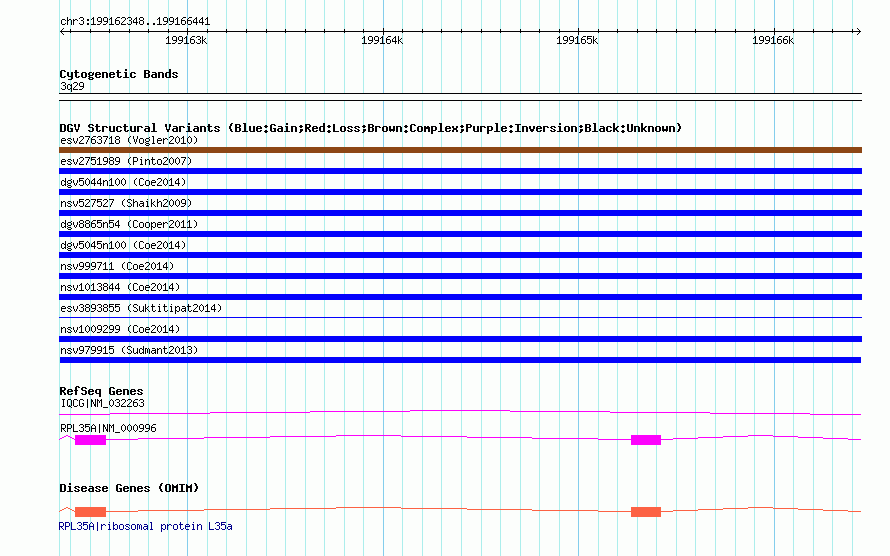Click the dgv8865n54 (Cooper2011) label

(129, 224)
